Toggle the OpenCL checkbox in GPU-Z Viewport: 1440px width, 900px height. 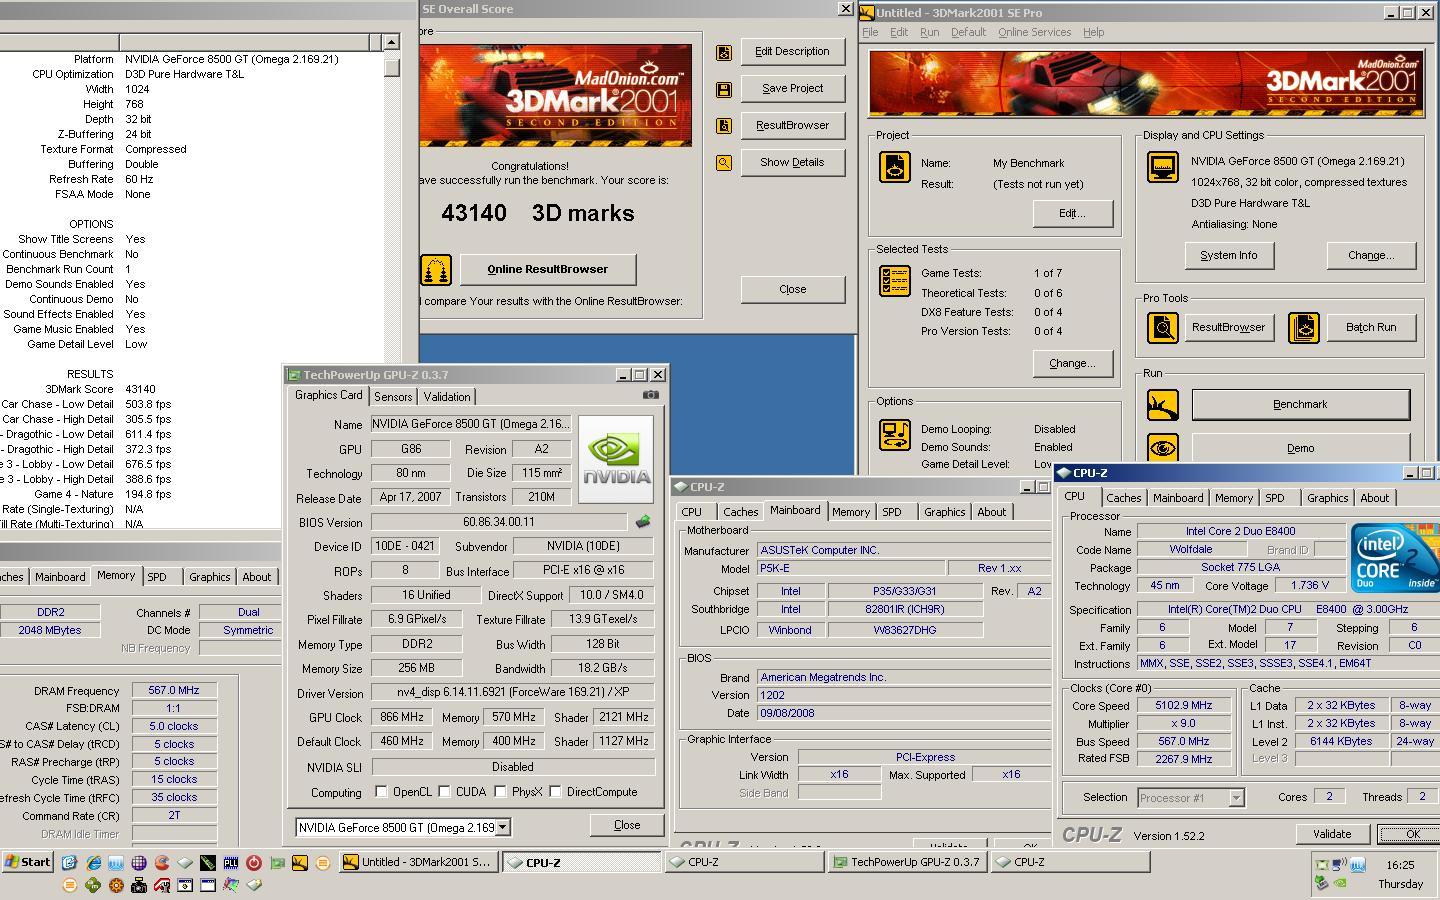pos(381,792)
